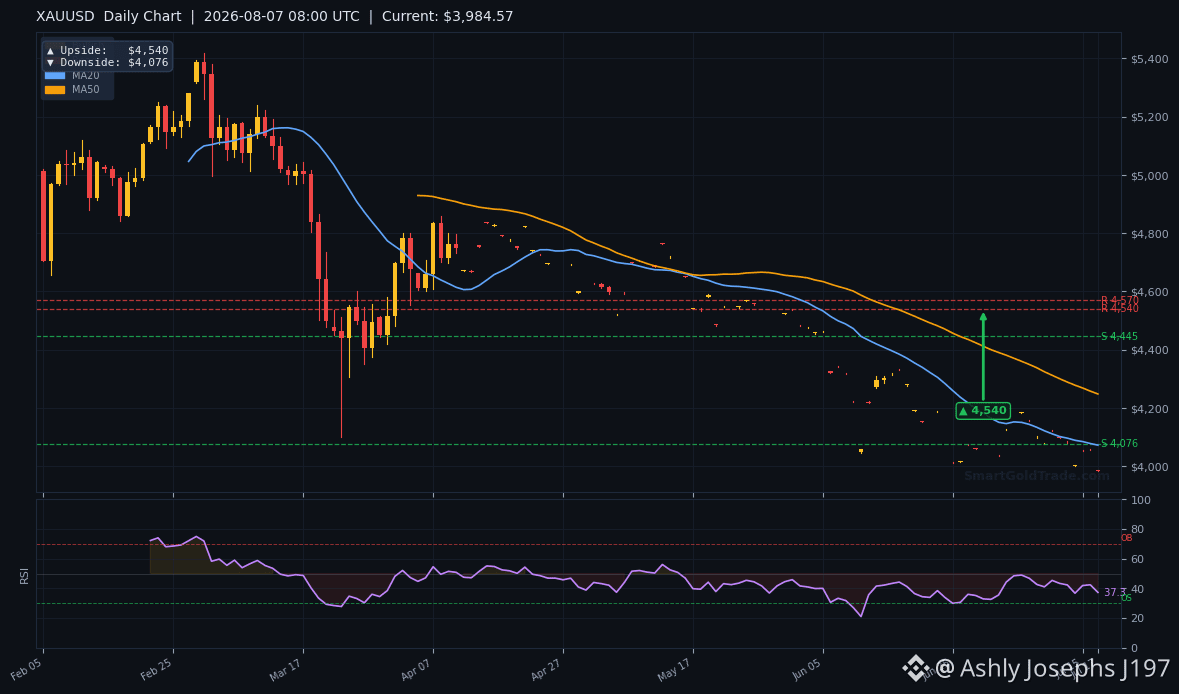The width and height of the screenshot is (1179, 694).
Task: Click the red 'OB' overbought label
Action: pos(1126,538)
